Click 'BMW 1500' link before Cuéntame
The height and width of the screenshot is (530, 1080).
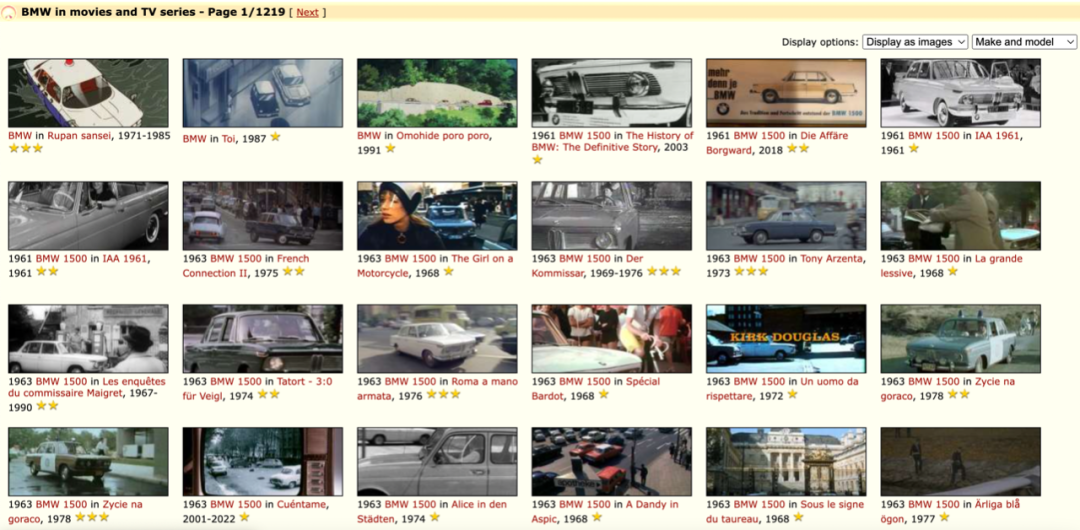click(x=236, y=504)
